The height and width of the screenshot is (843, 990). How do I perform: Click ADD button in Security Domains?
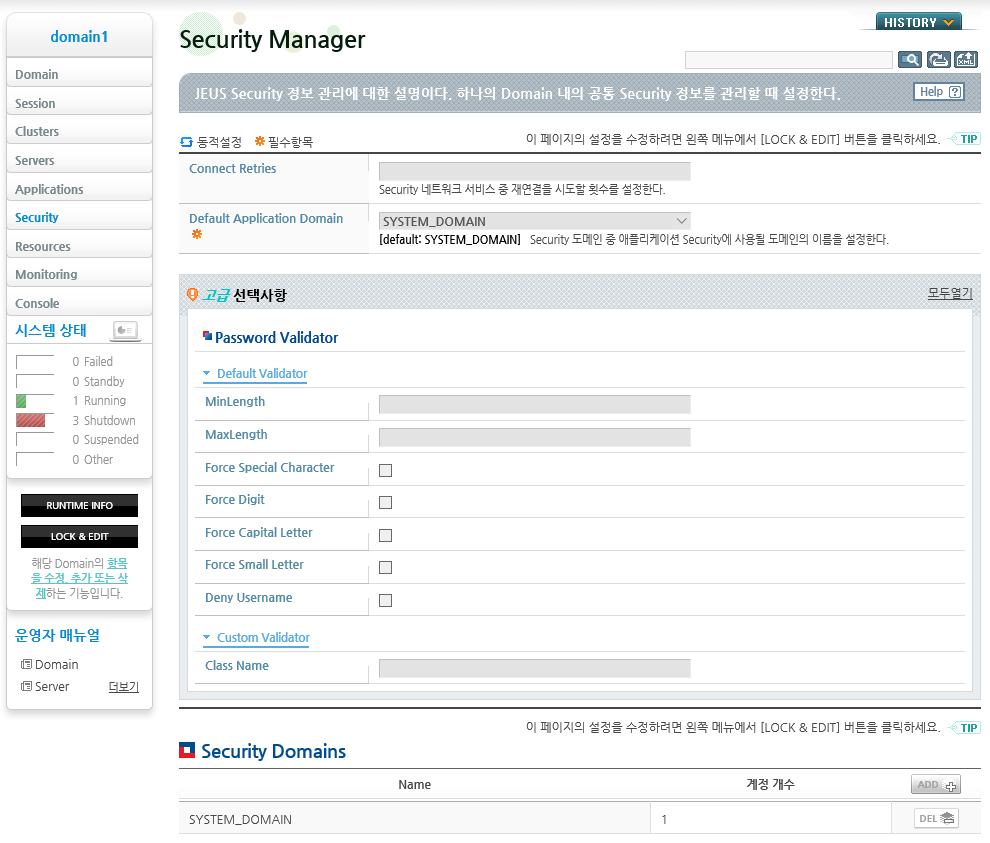point(936,784)
